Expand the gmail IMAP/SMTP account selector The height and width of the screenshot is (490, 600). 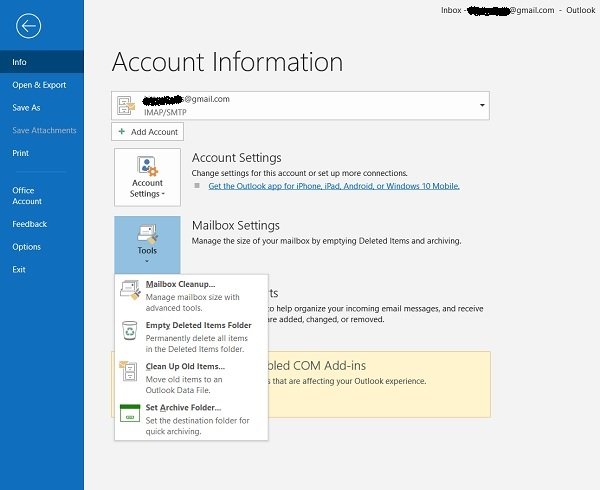point(300,106)
